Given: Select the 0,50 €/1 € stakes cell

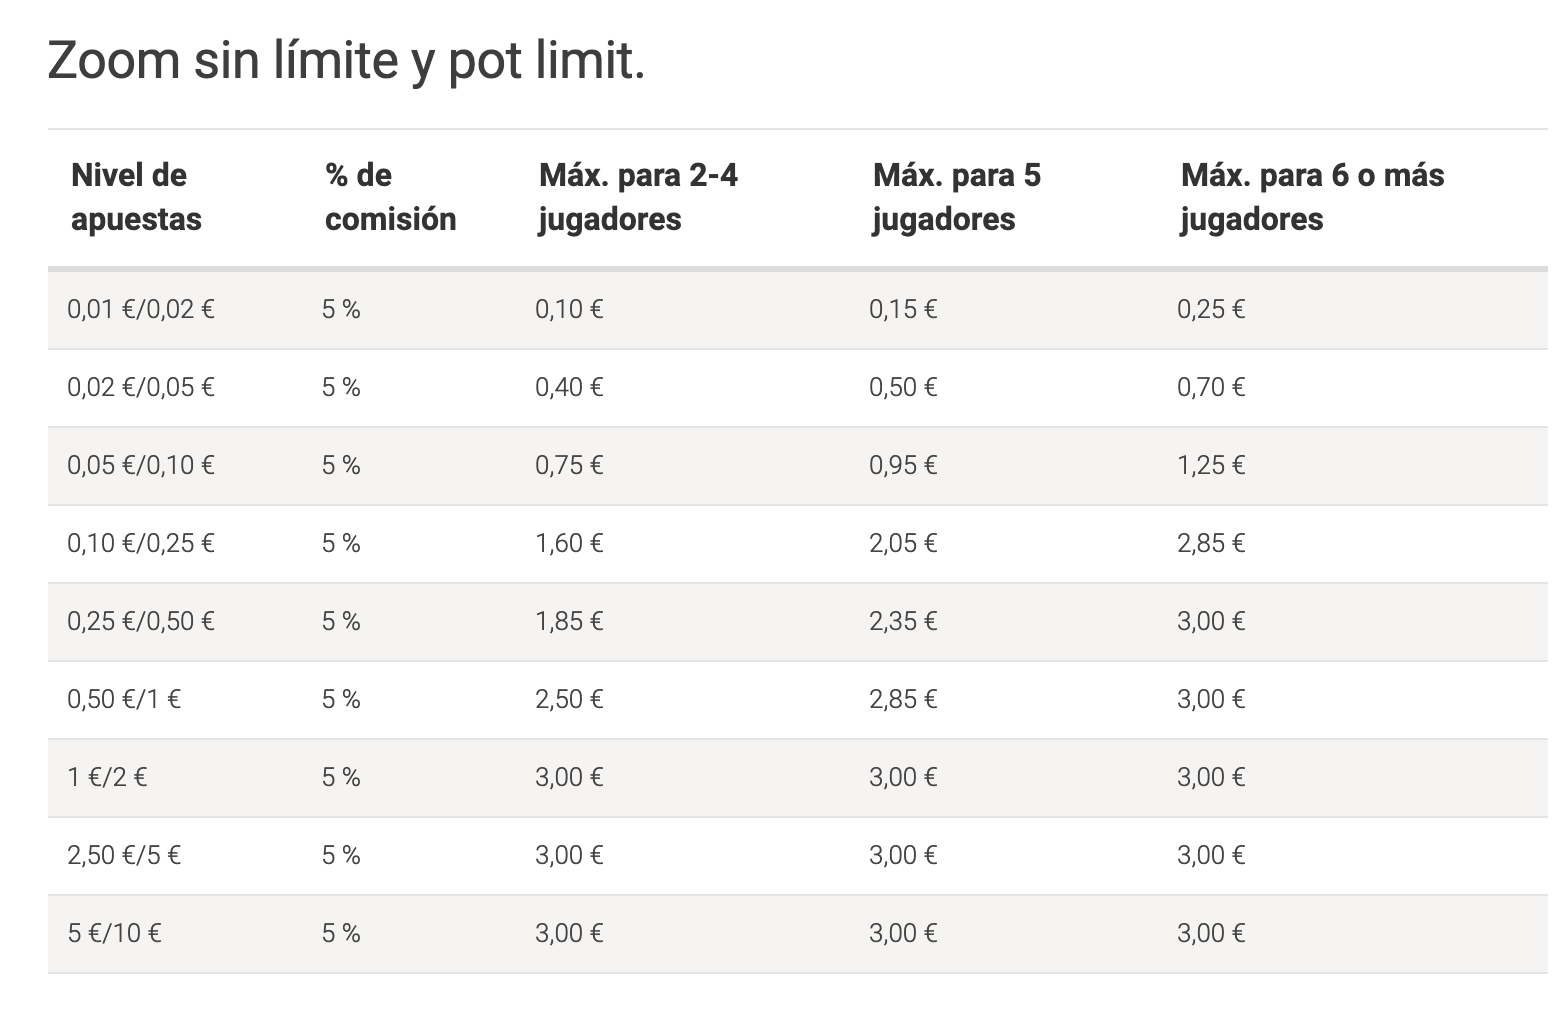Looking at the screenshot, I should [x=124, y=699].
